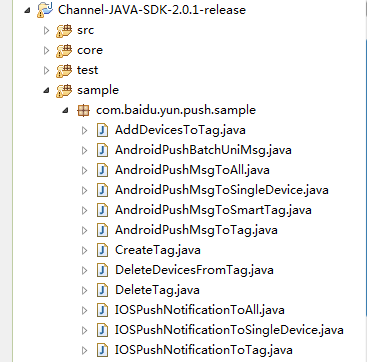Click the AndroidPushBatchUniMsg.java file icon
Image resolution: width=367 pixels, height=362 pixels.
coord(102,150)
